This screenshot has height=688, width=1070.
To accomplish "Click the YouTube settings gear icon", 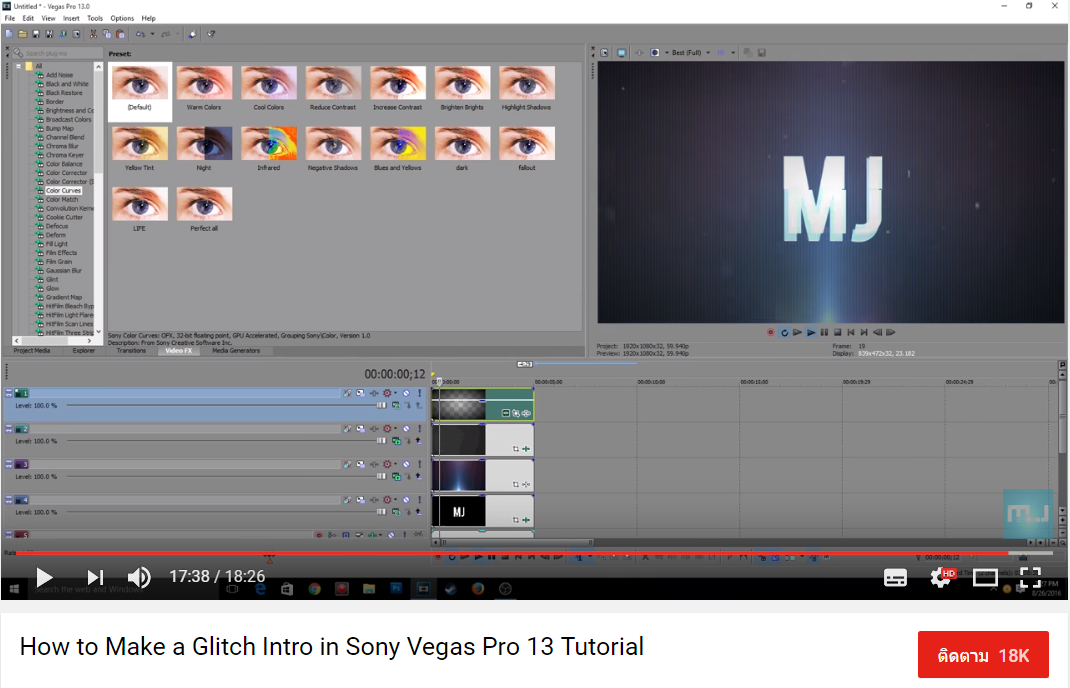I will coord(941,577).
